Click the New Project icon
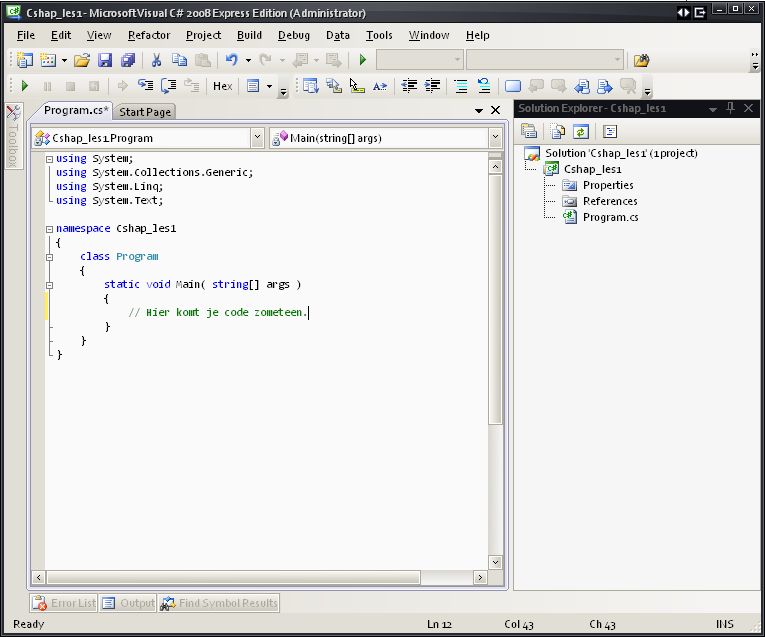This screenshot has width=765, height=637. click(24, 60)
